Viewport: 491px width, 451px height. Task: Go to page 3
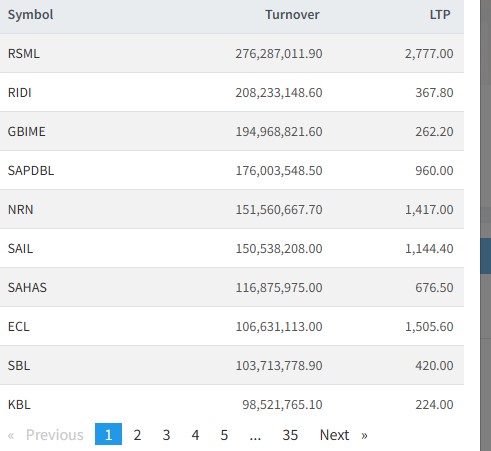(x=166, y=435)
